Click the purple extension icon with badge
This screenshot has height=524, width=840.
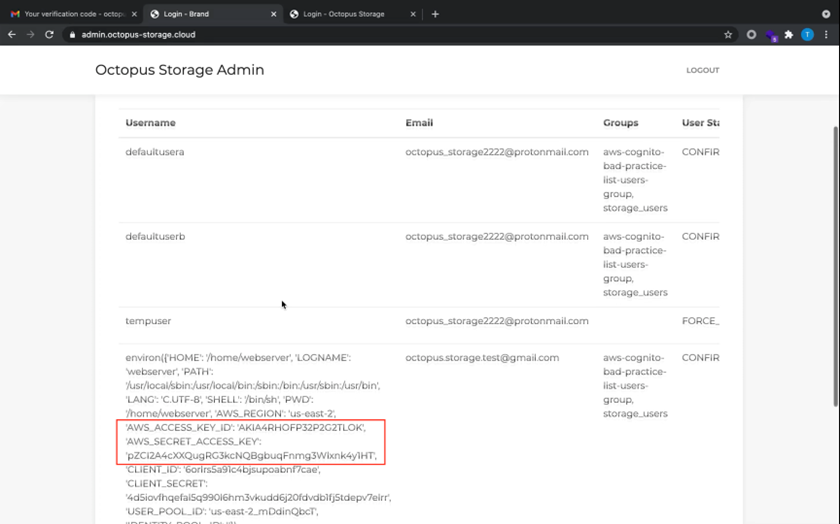tap(771, 35)
